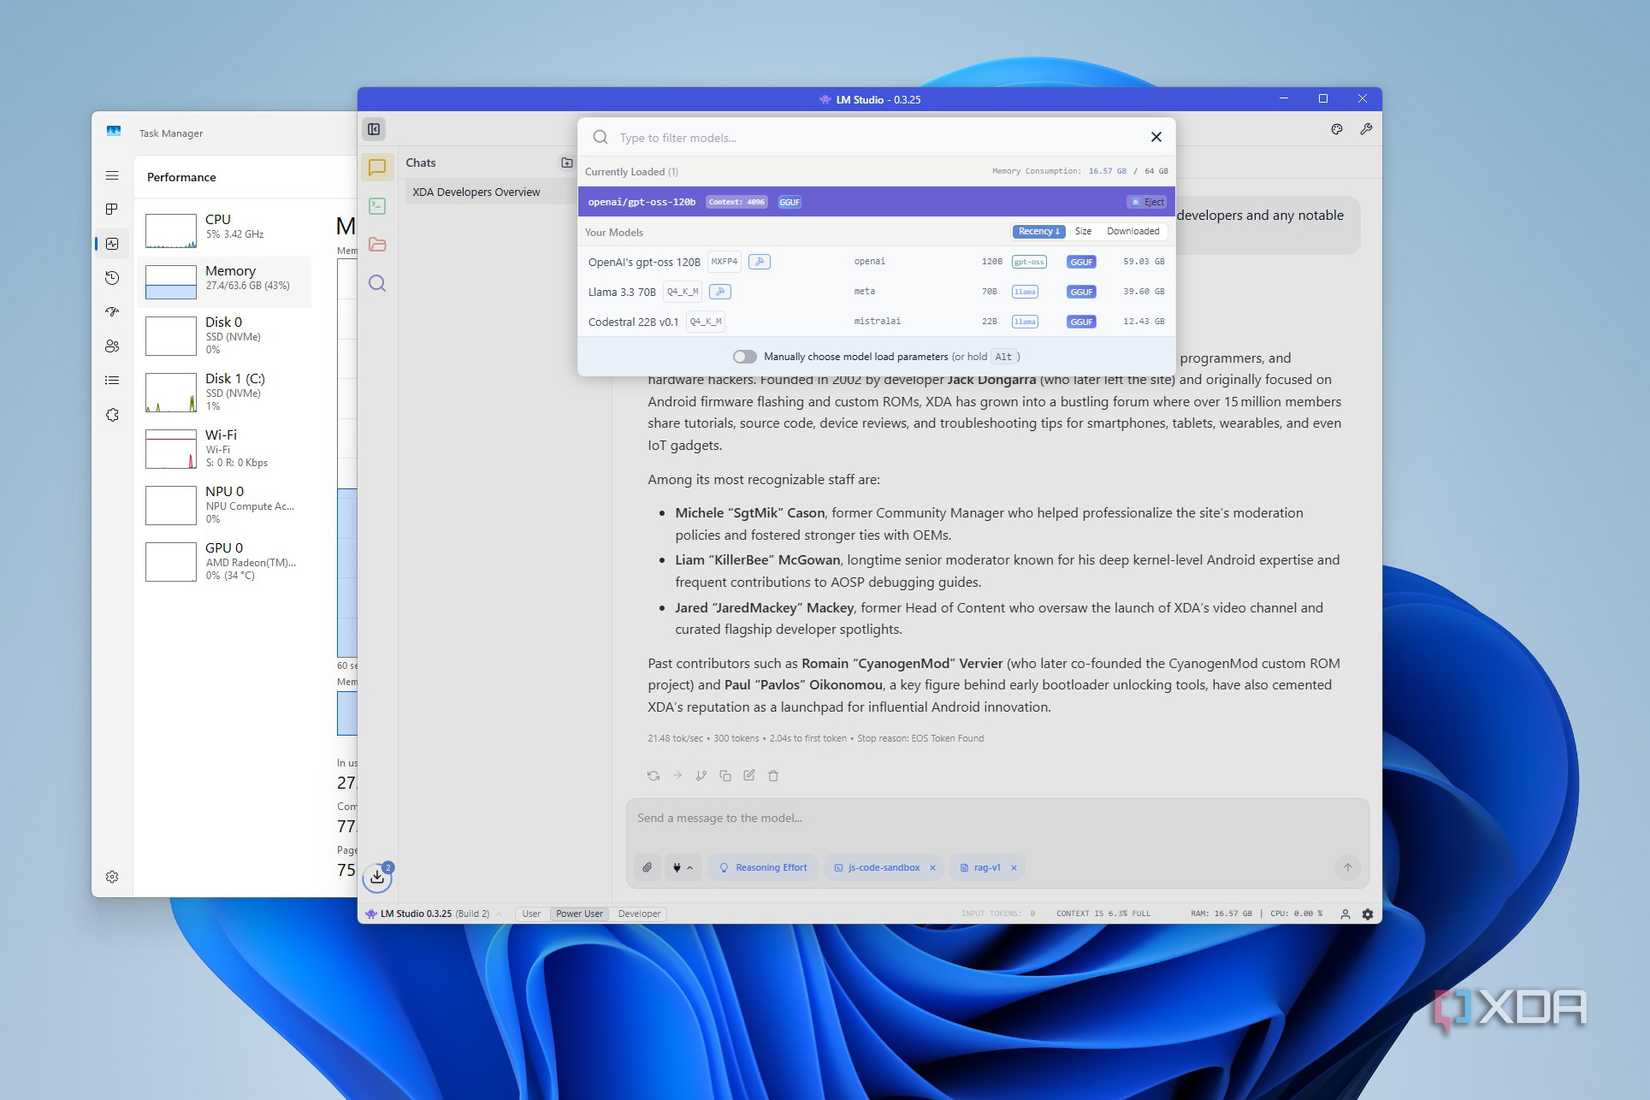Sort models by Recency
This screenshot has height=1100, width=1650.
(1039, 231)
